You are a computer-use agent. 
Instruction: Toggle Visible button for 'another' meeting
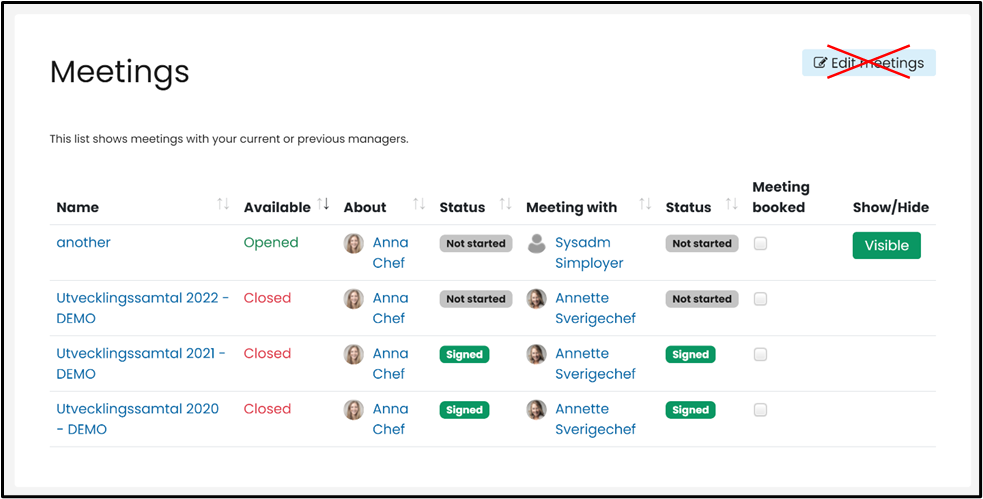[886, 245]
